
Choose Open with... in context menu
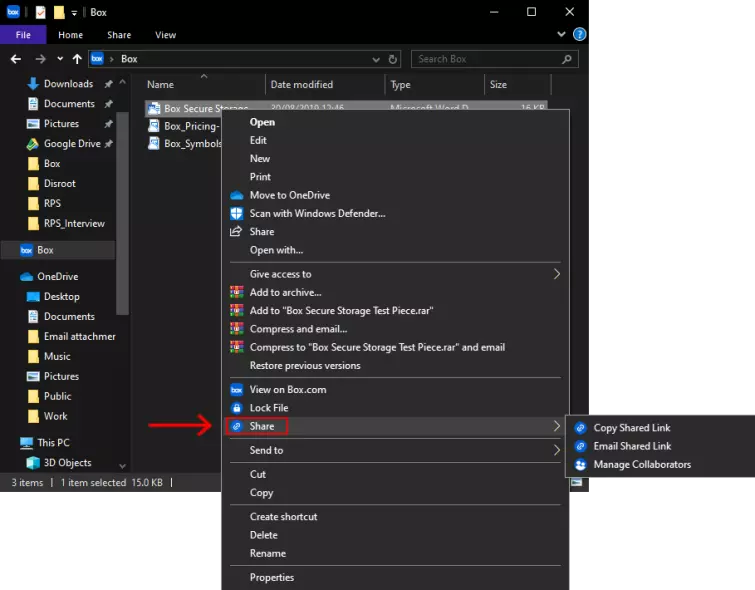tap(276, 250)
